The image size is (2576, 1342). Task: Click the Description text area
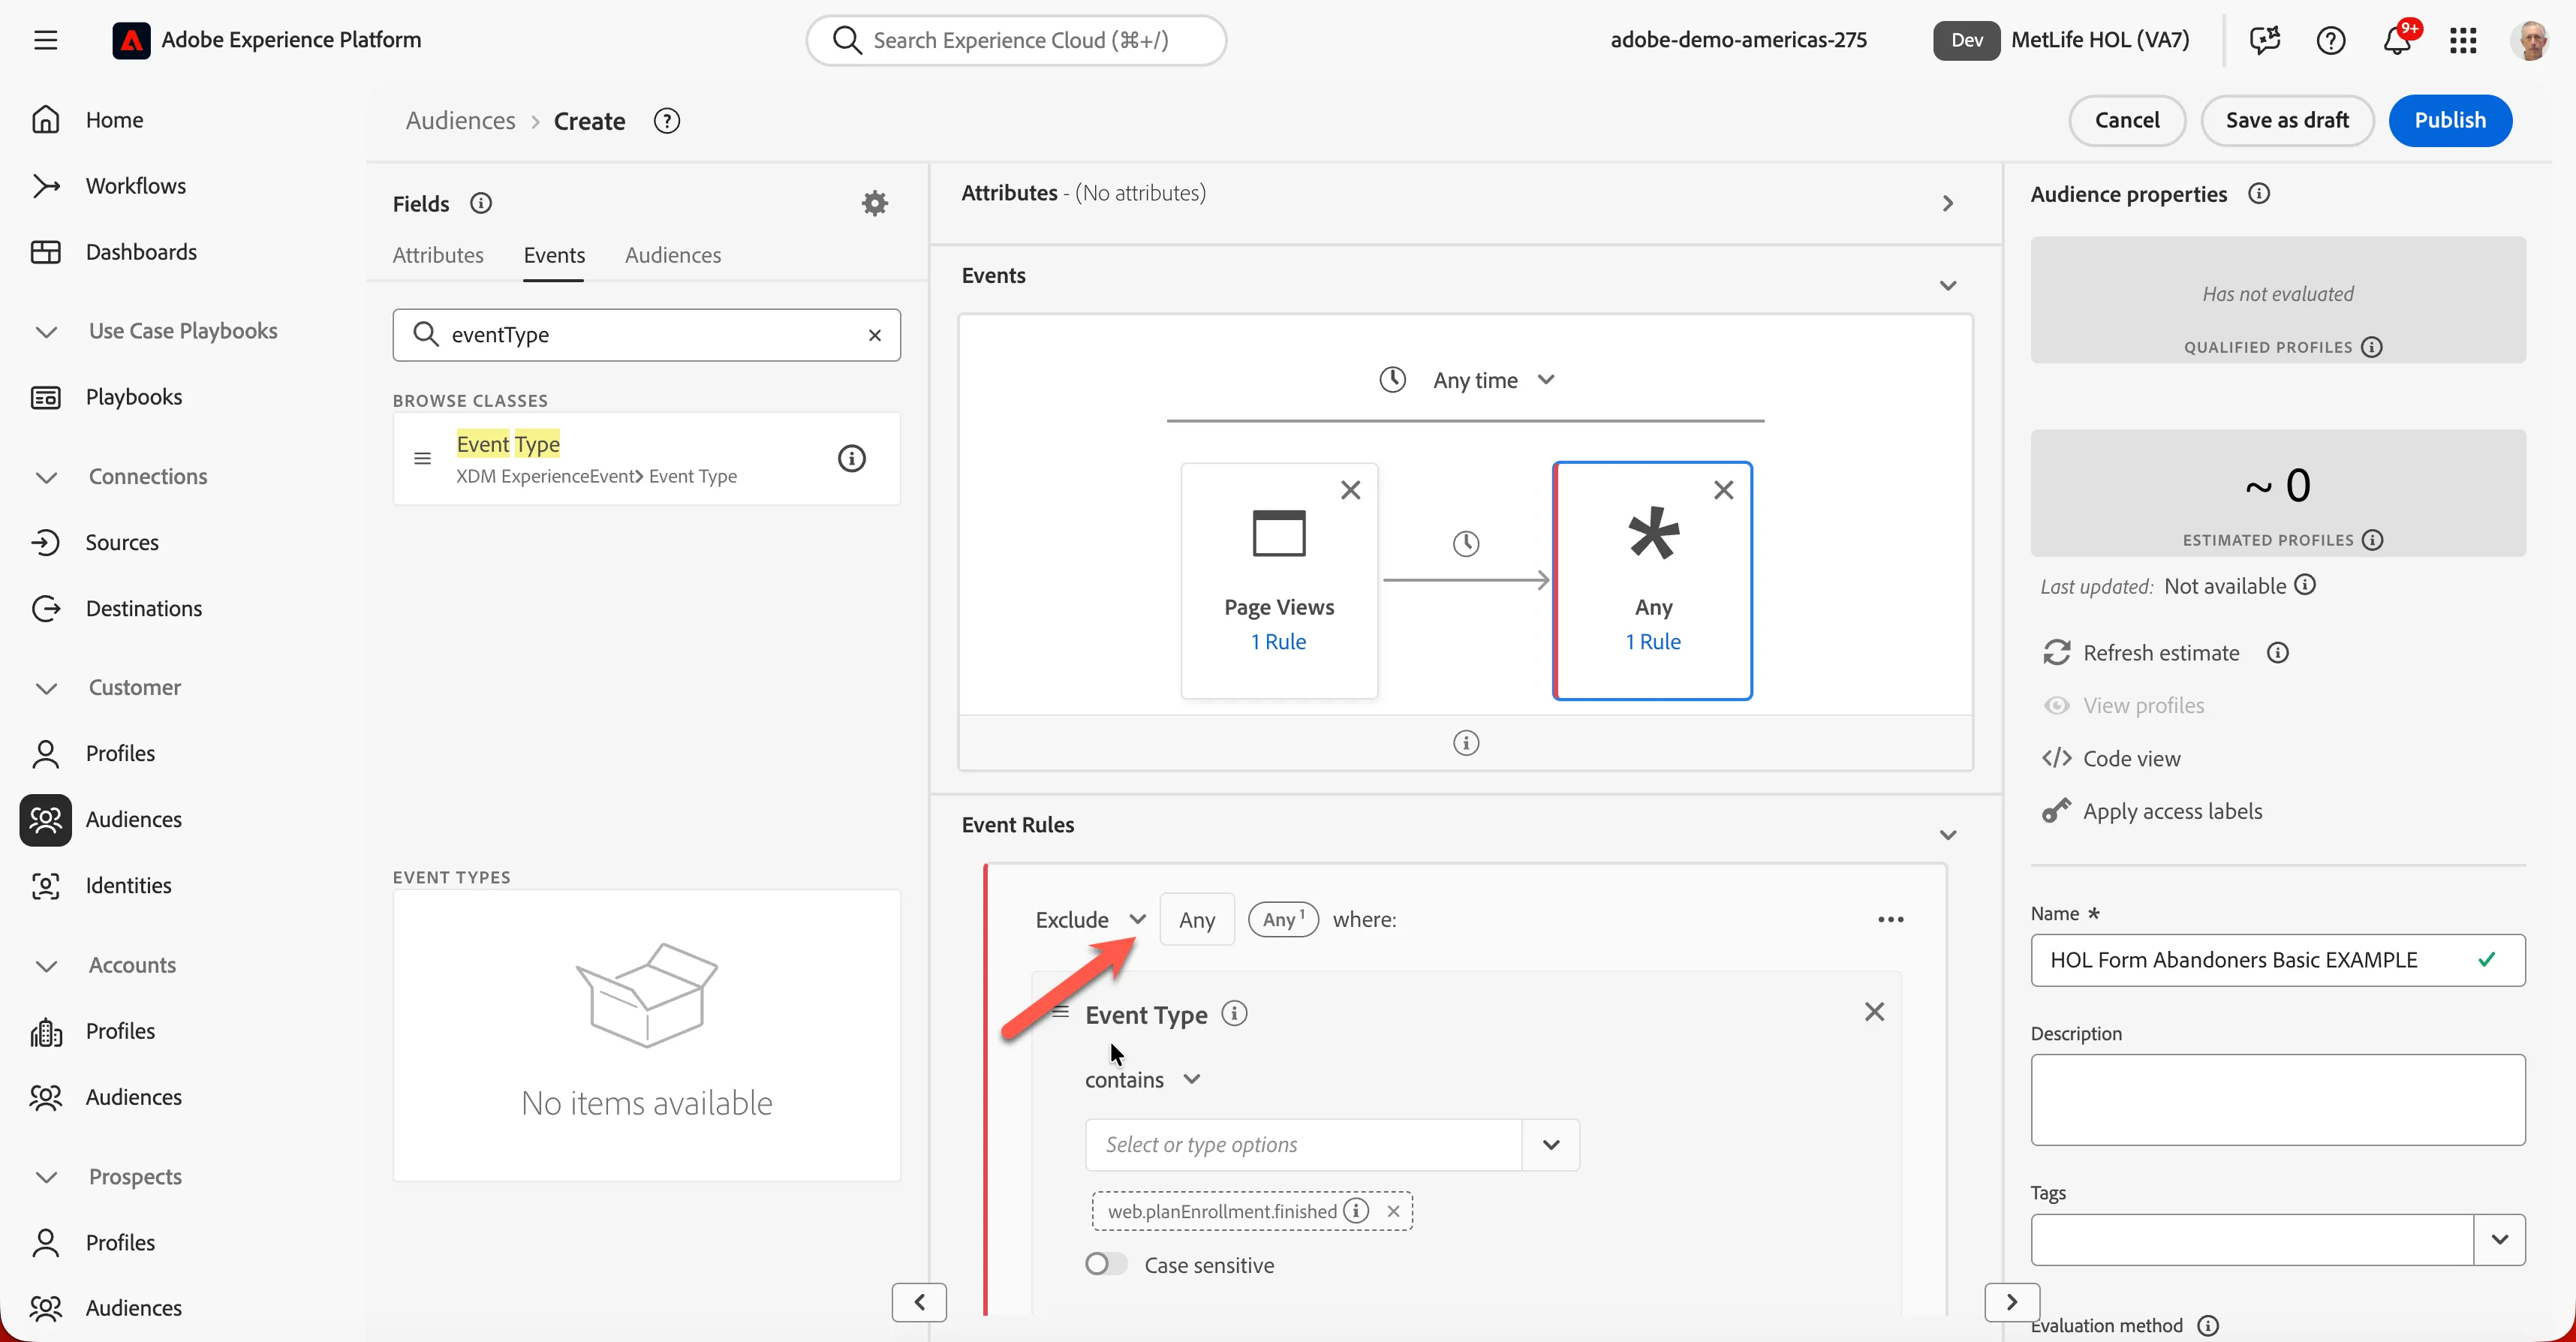click(x=2278, y=1100)
